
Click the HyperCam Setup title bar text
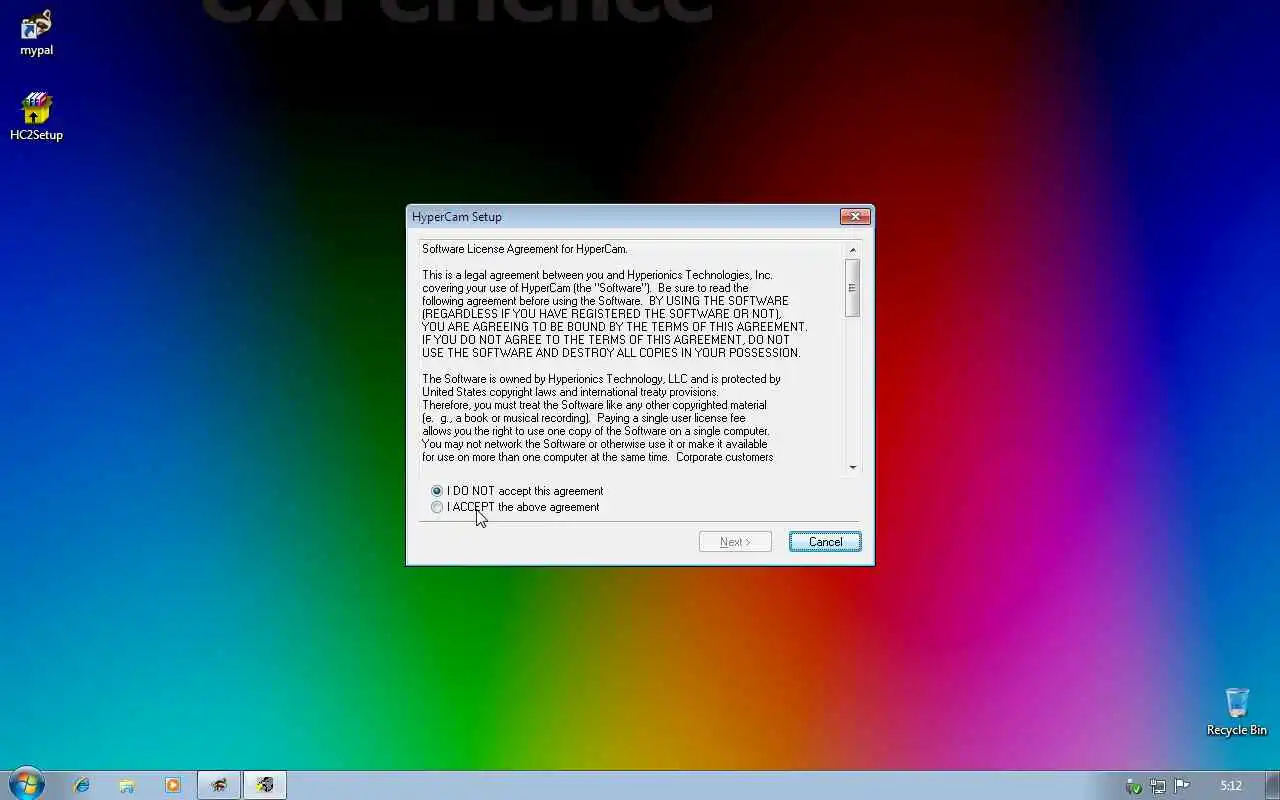tap(457, 217)
